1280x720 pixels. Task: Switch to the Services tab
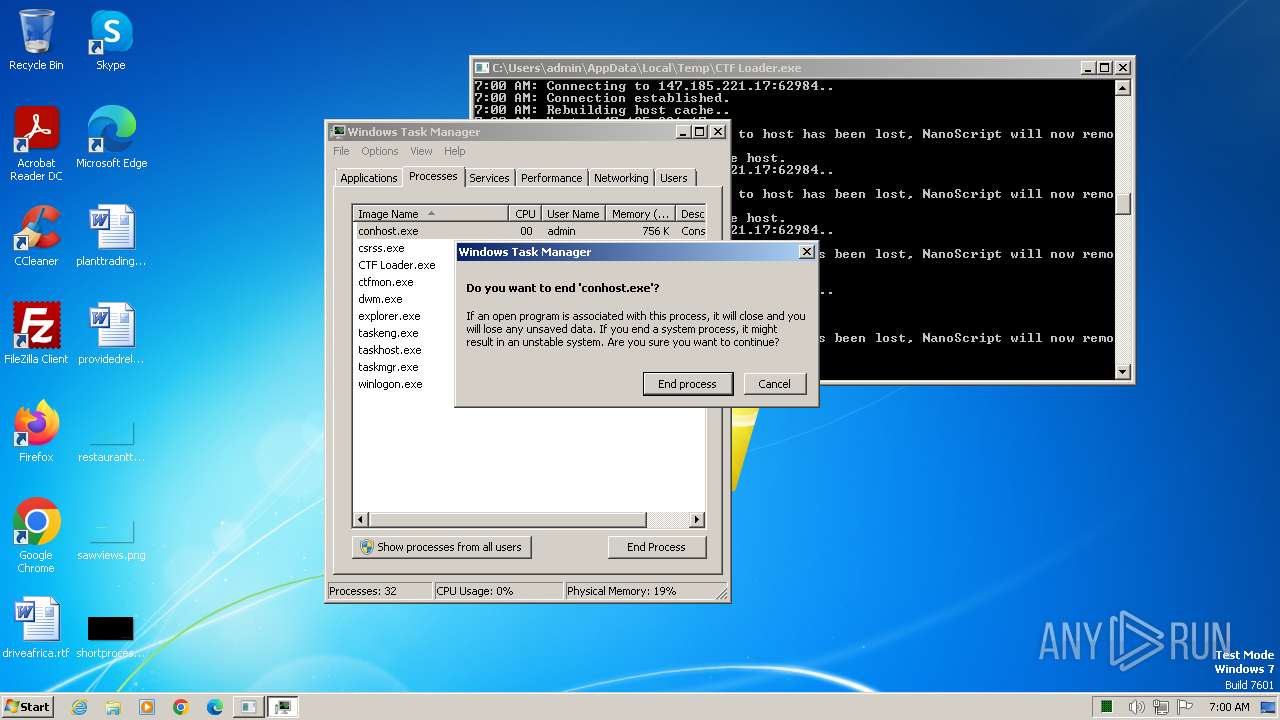[489, 178]
